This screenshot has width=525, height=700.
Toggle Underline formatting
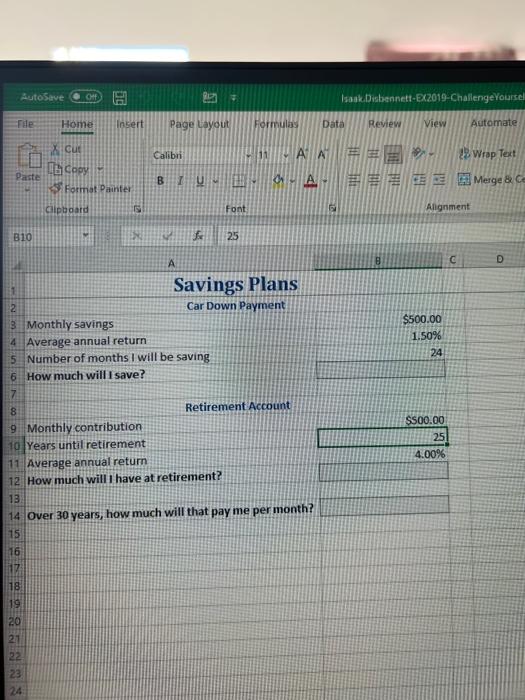pos(200,180)
